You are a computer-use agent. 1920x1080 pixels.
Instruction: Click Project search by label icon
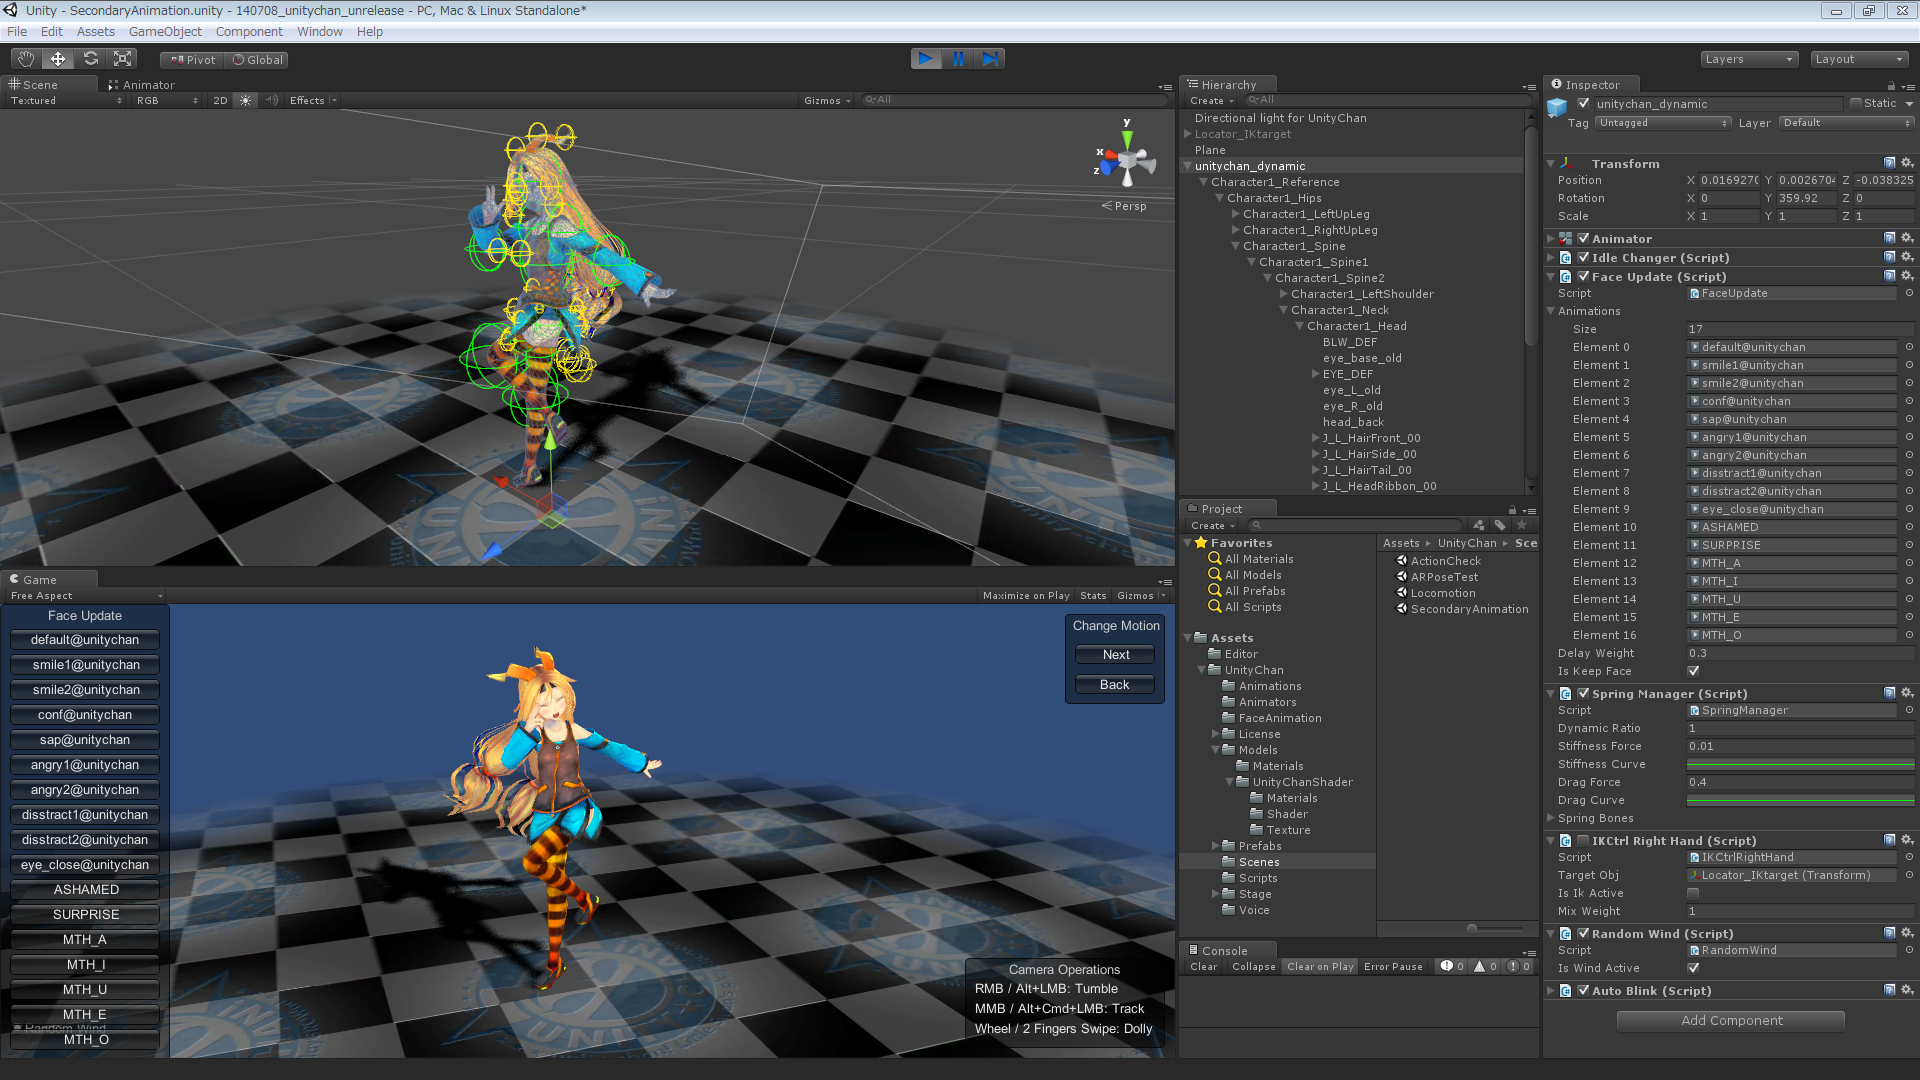1500,525
